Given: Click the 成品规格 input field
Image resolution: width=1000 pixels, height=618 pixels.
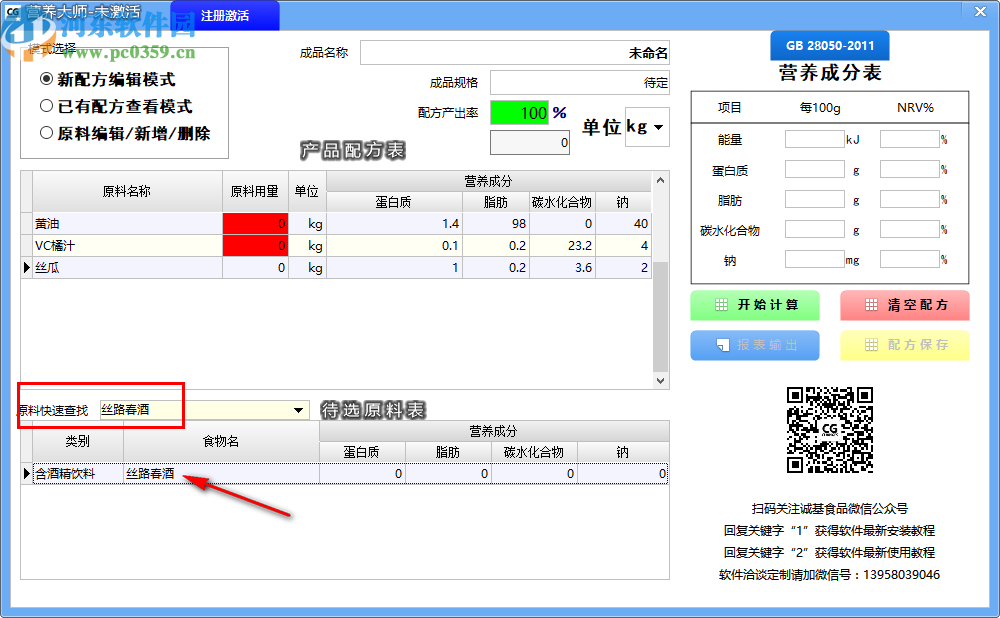Looking at the screenshot, I should click(x=580, y=82).
